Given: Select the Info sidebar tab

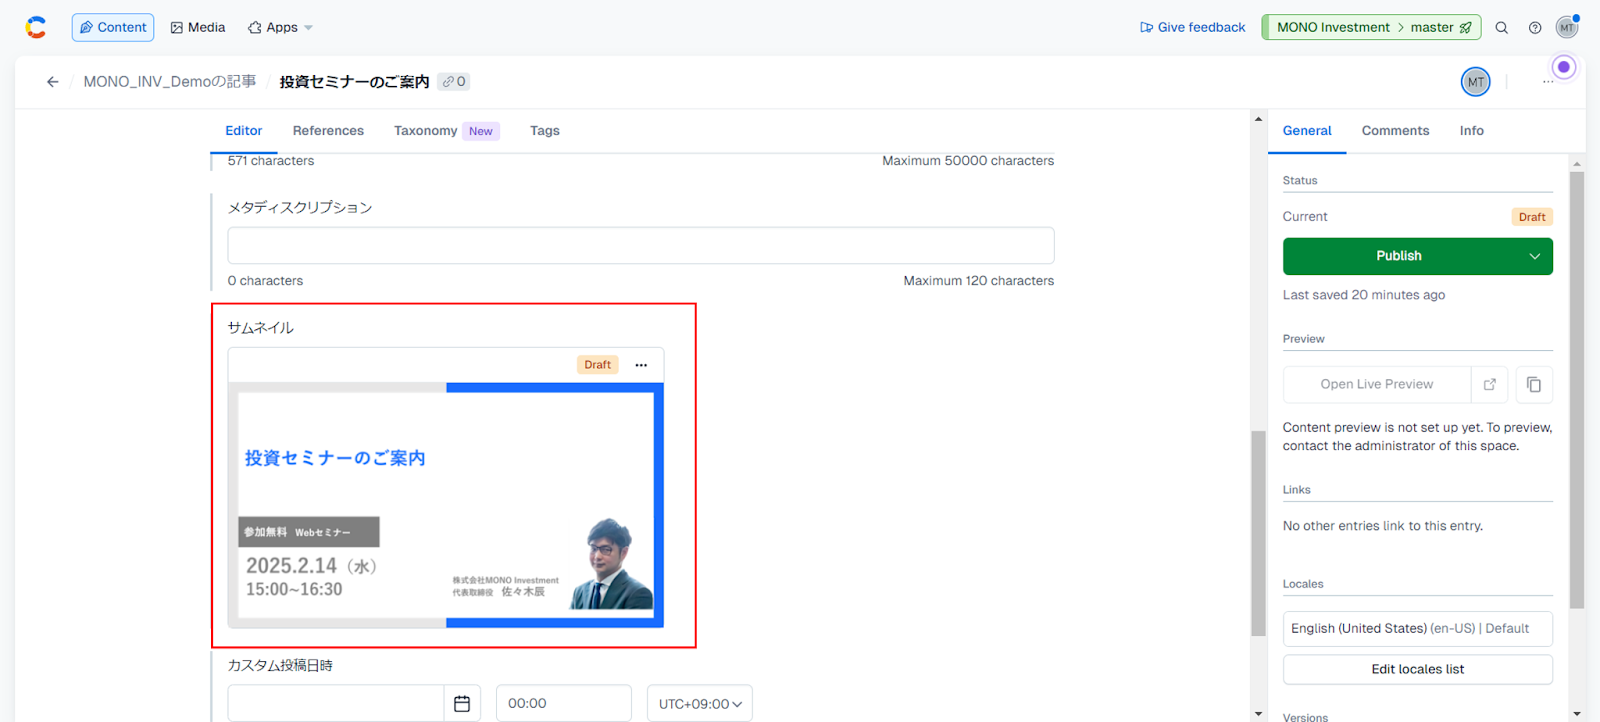Looking at the screenshot, I should point(1472,131).
